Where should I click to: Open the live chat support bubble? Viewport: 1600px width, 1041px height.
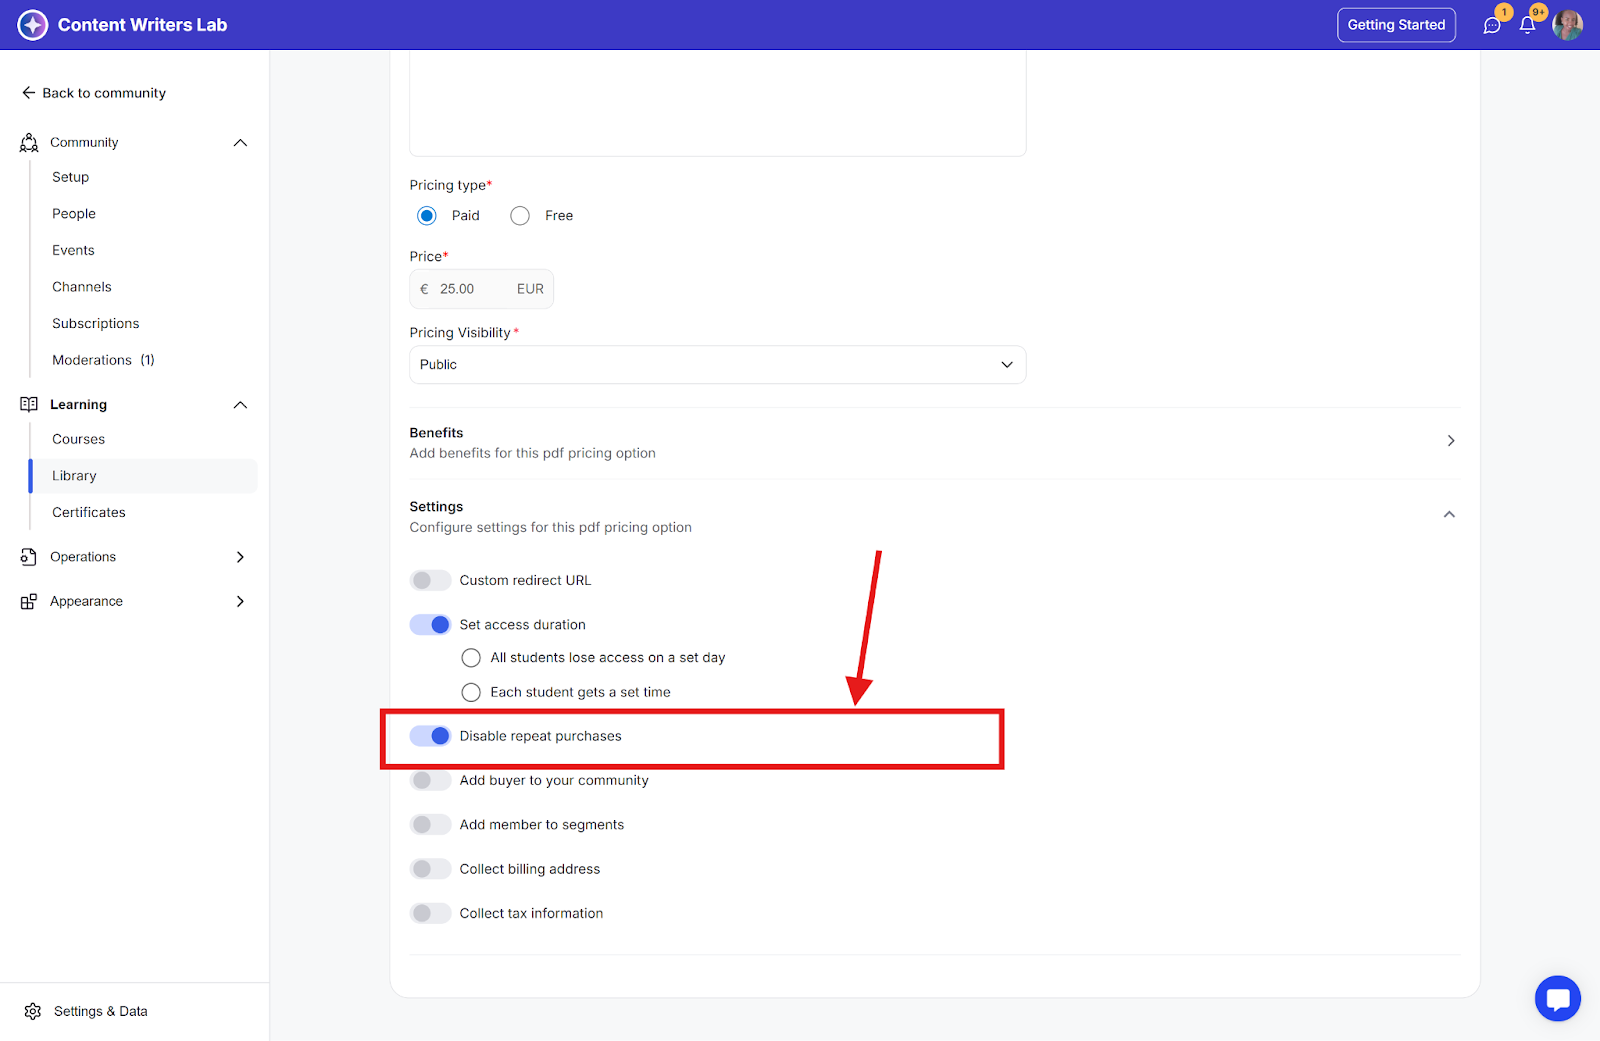(x=1558, y=998)
